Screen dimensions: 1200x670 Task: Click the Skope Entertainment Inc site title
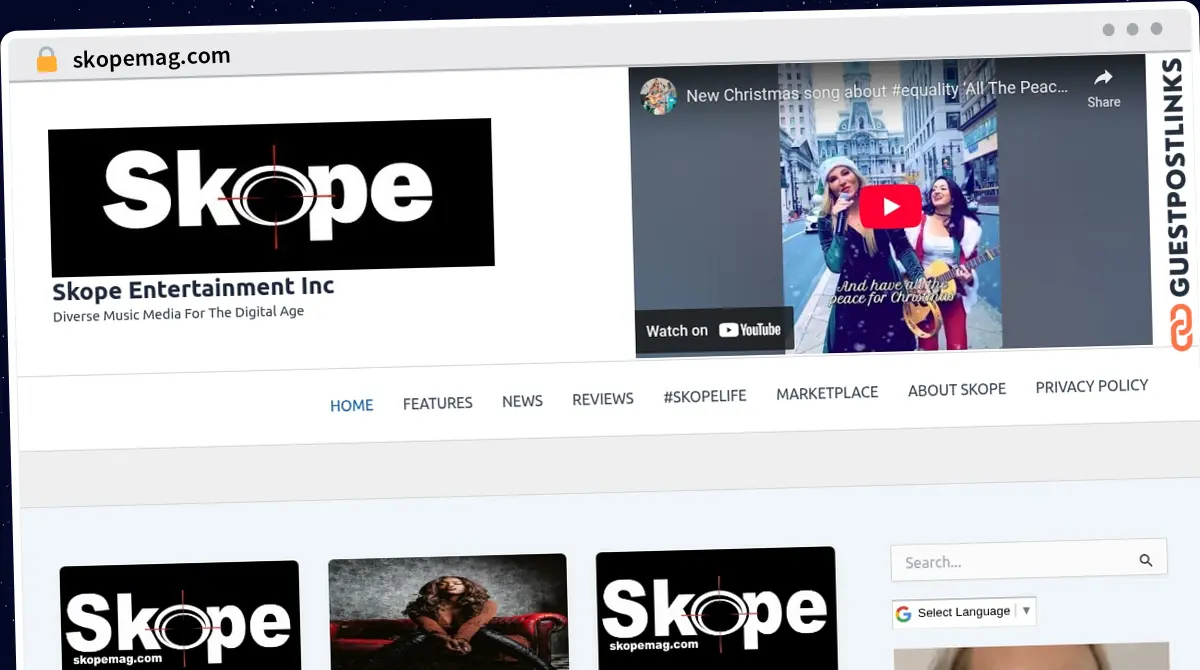(x=193, y=289)
